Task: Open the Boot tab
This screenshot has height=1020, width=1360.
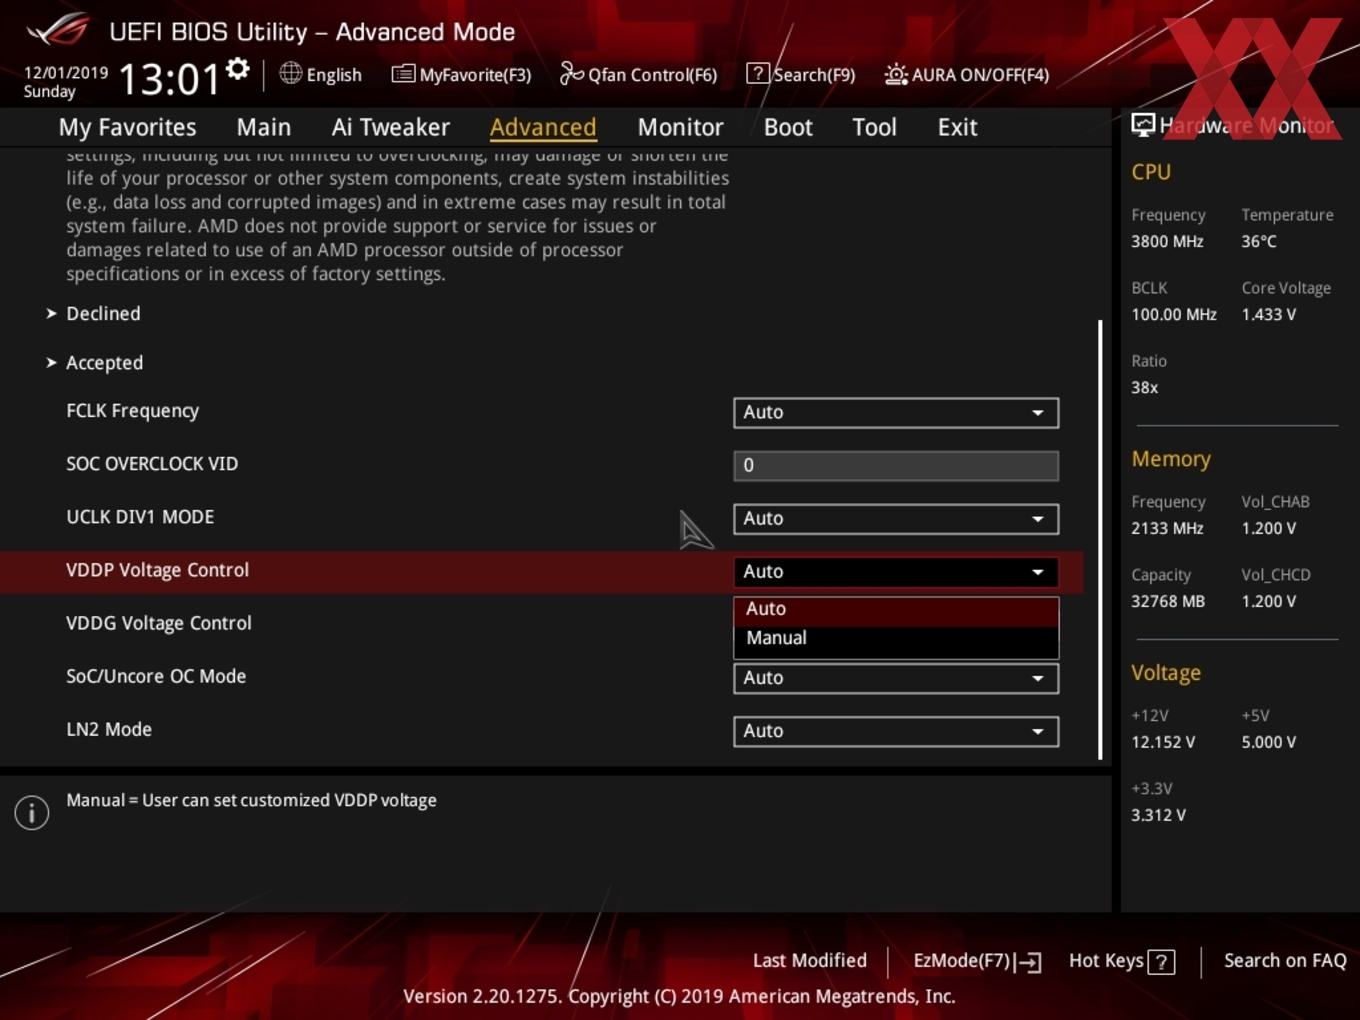Action: [x=788, y=127]
